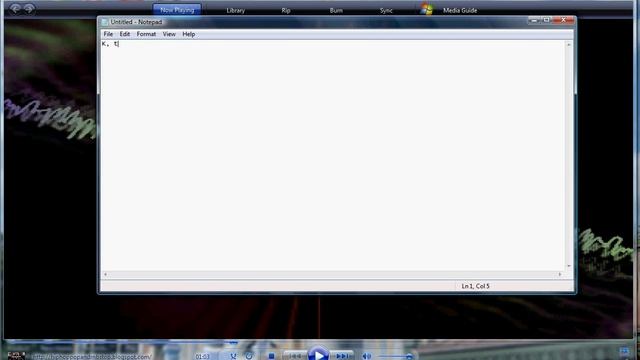The image size is (640, 360).
Task: Open Notepad's File menu
Action: [x=108, y=34]
